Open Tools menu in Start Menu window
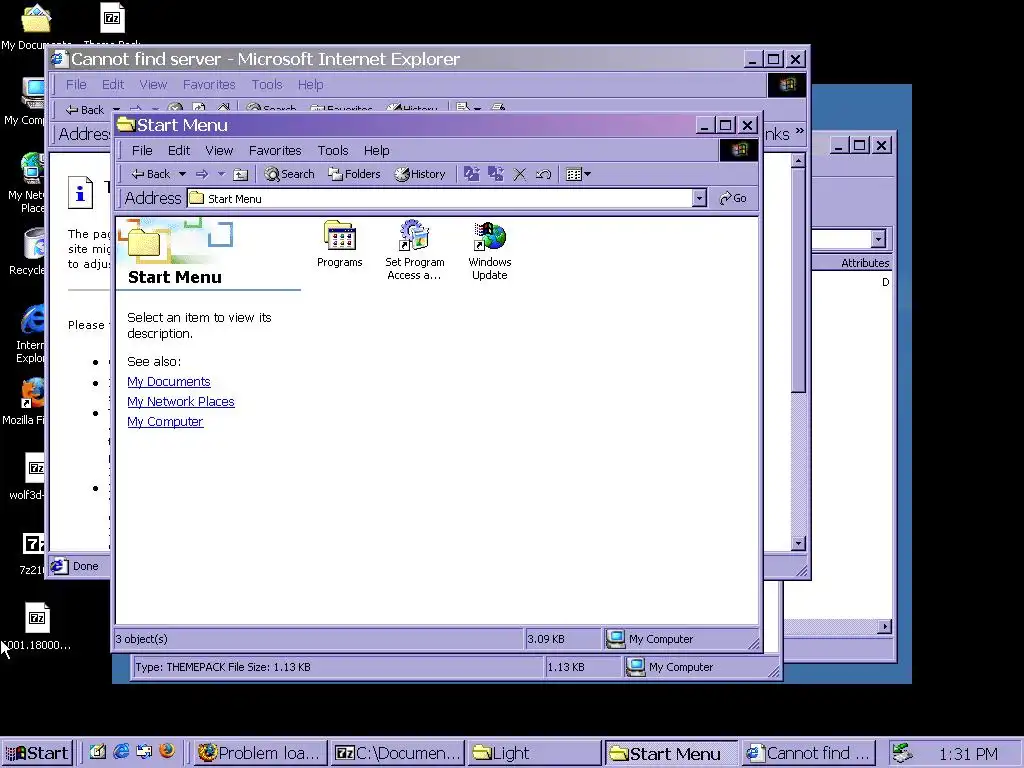The image size is (1024, 768). (x=332, y=150)
